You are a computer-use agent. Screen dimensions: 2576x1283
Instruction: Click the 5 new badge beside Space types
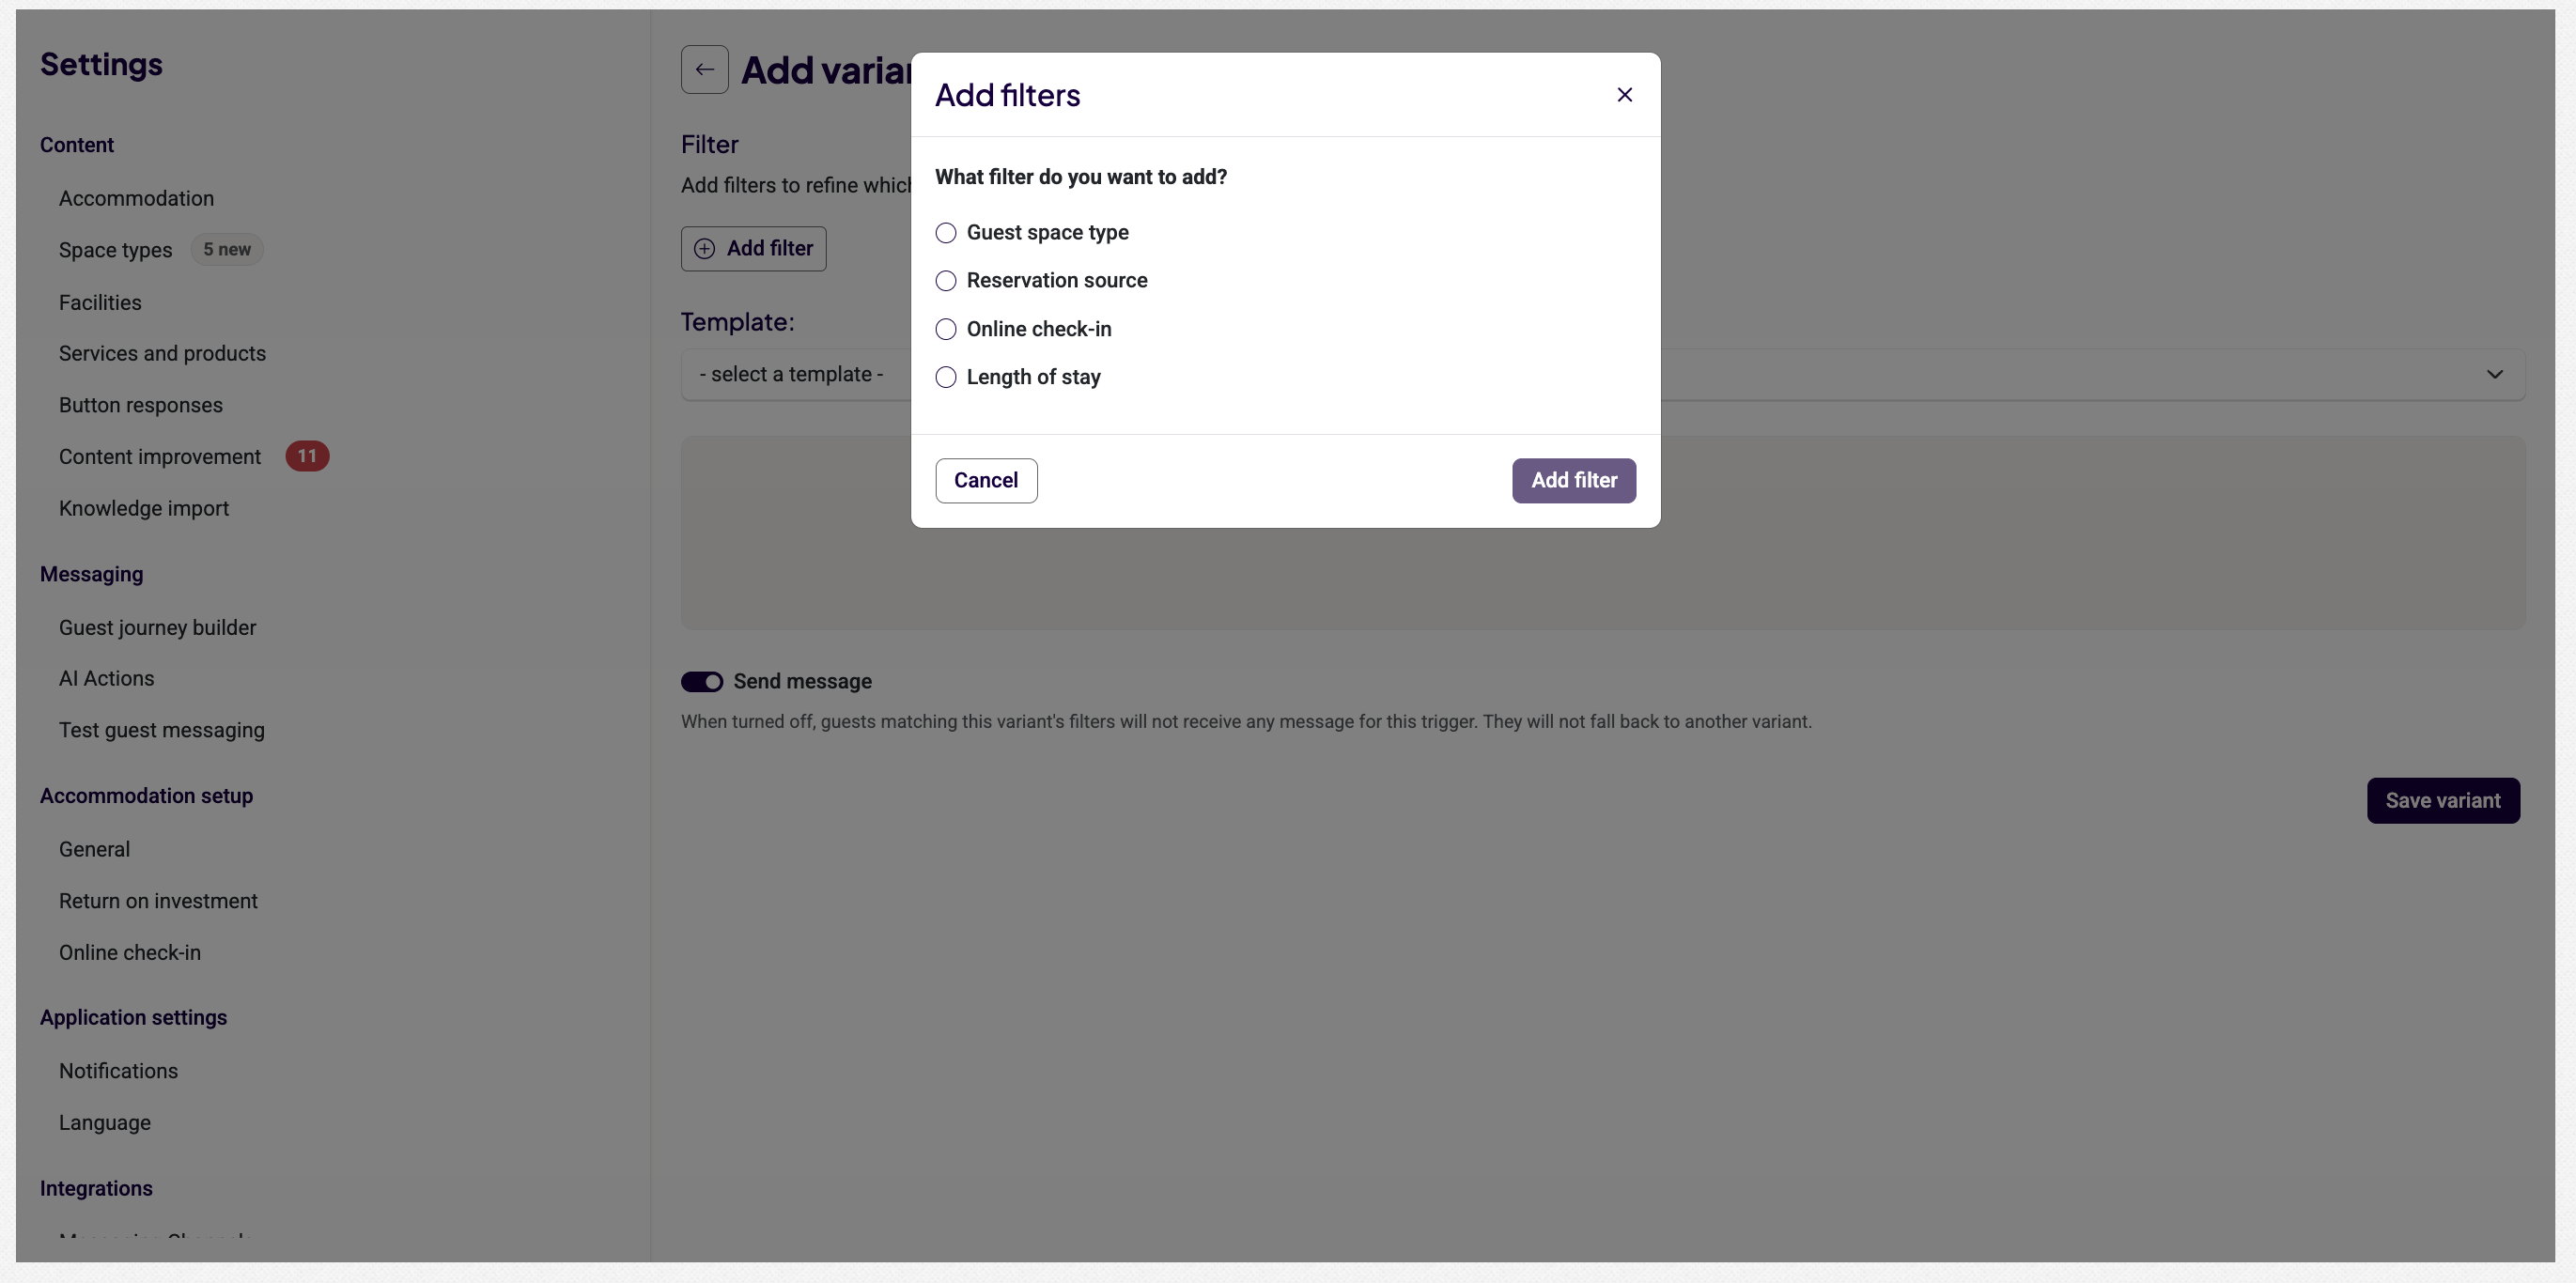tap(227, 250)
